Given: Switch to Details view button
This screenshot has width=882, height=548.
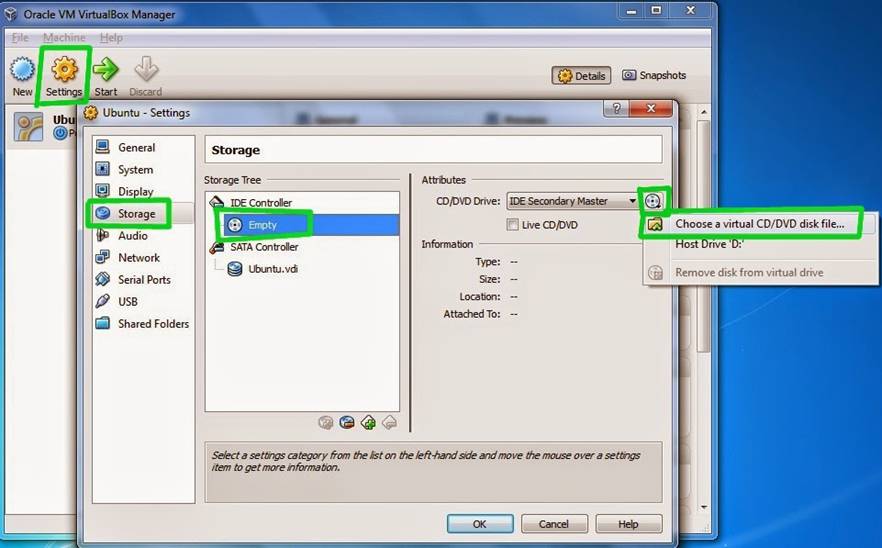Looking at the screenshot, I should [x=582, y=76].
